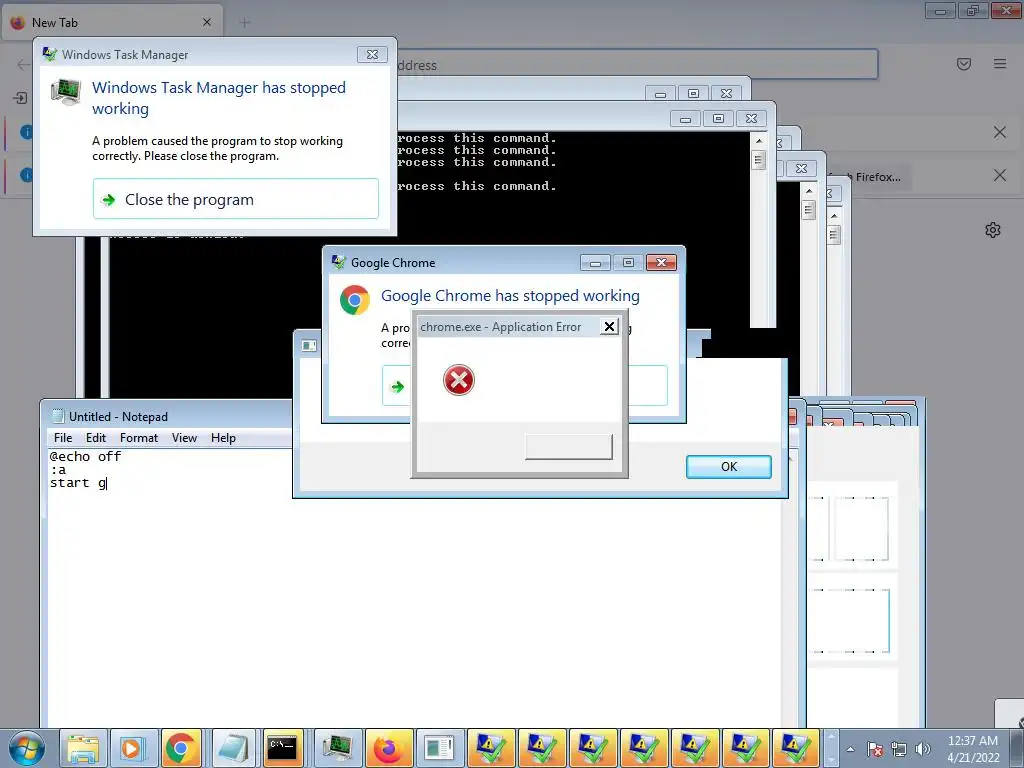1024x768 pixels.
Task: Open Windows Explorer from the taskbar
Action: 84,748
